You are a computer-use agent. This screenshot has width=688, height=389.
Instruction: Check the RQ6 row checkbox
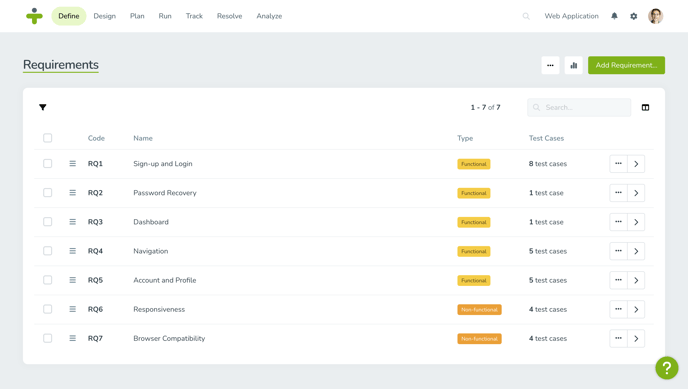coord(47,309)
